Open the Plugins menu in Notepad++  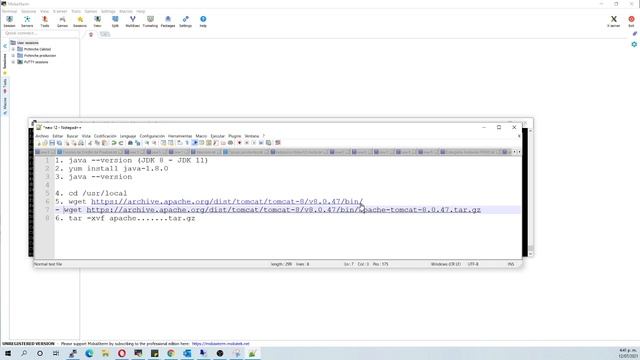234,136
